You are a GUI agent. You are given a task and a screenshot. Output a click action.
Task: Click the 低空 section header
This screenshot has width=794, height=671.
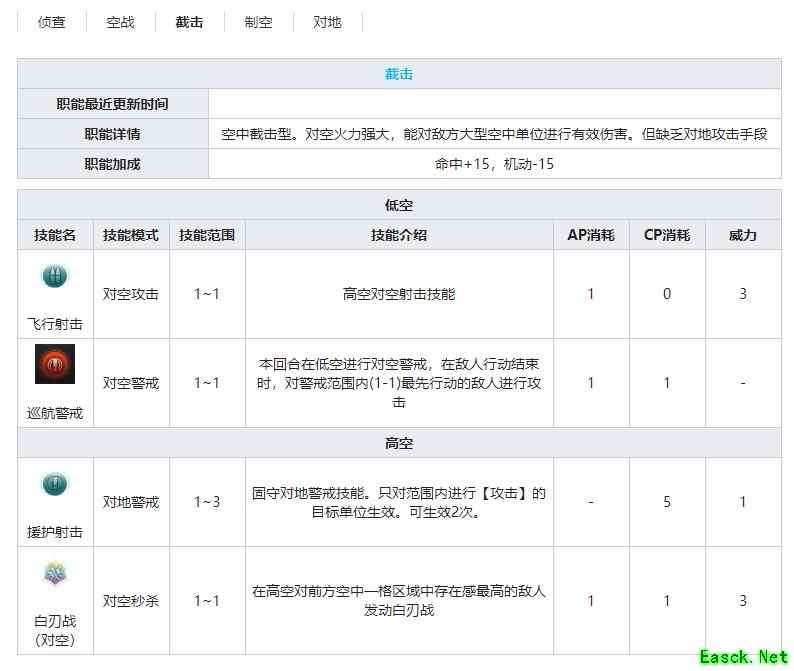coord(399,205)
